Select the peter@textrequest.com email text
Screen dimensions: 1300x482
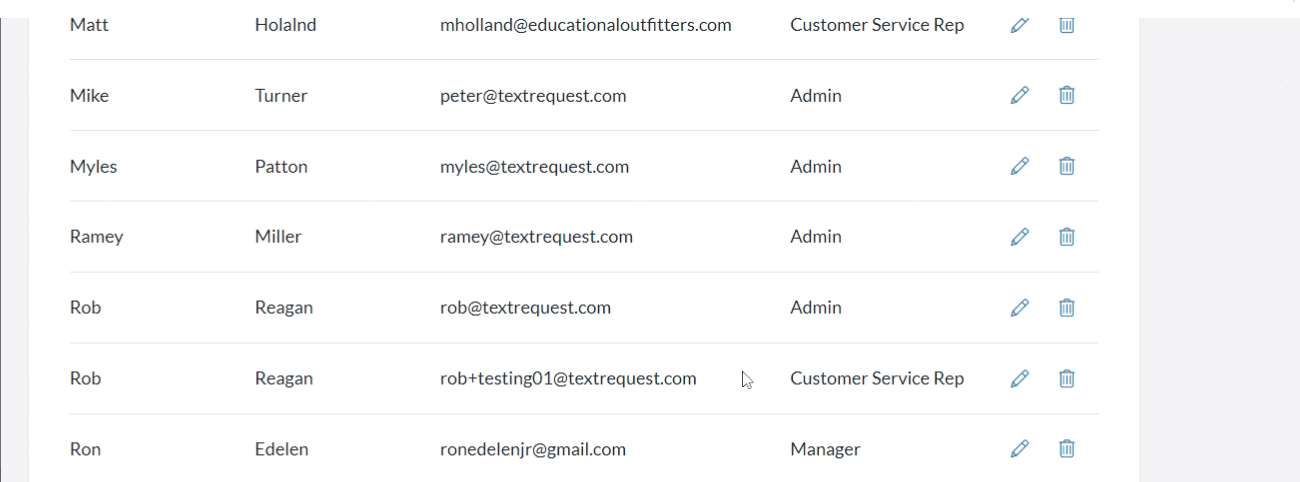533,96
